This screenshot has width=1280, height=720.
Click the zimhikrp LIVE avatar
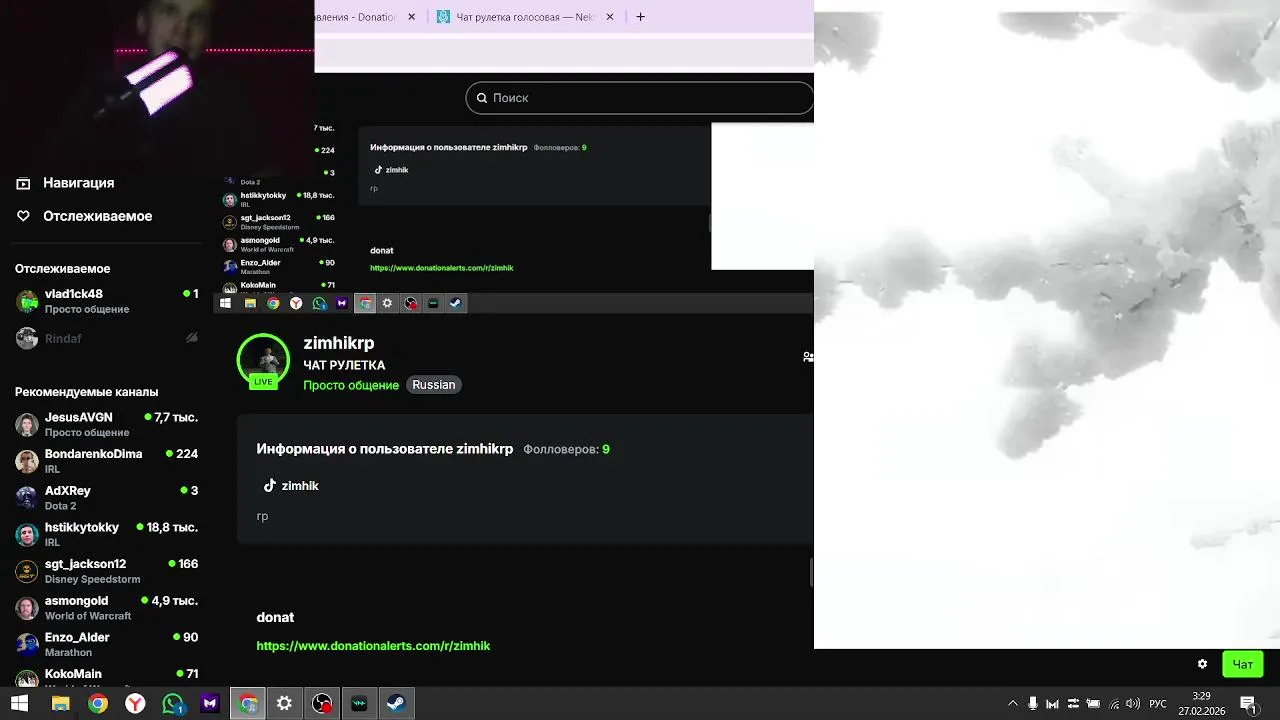point(263,360)
